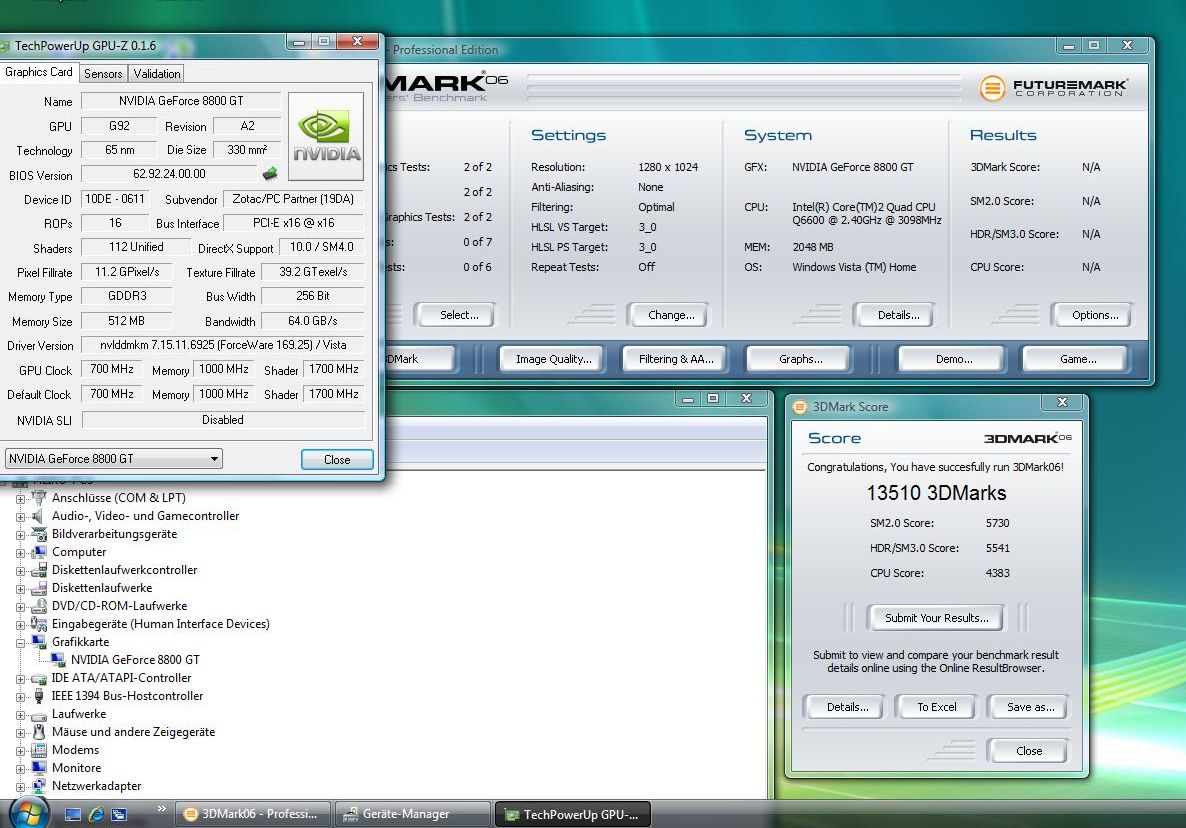
Task: Click the Anschlüsse (COM & LPT) device icon
Action: coord(39,498)
